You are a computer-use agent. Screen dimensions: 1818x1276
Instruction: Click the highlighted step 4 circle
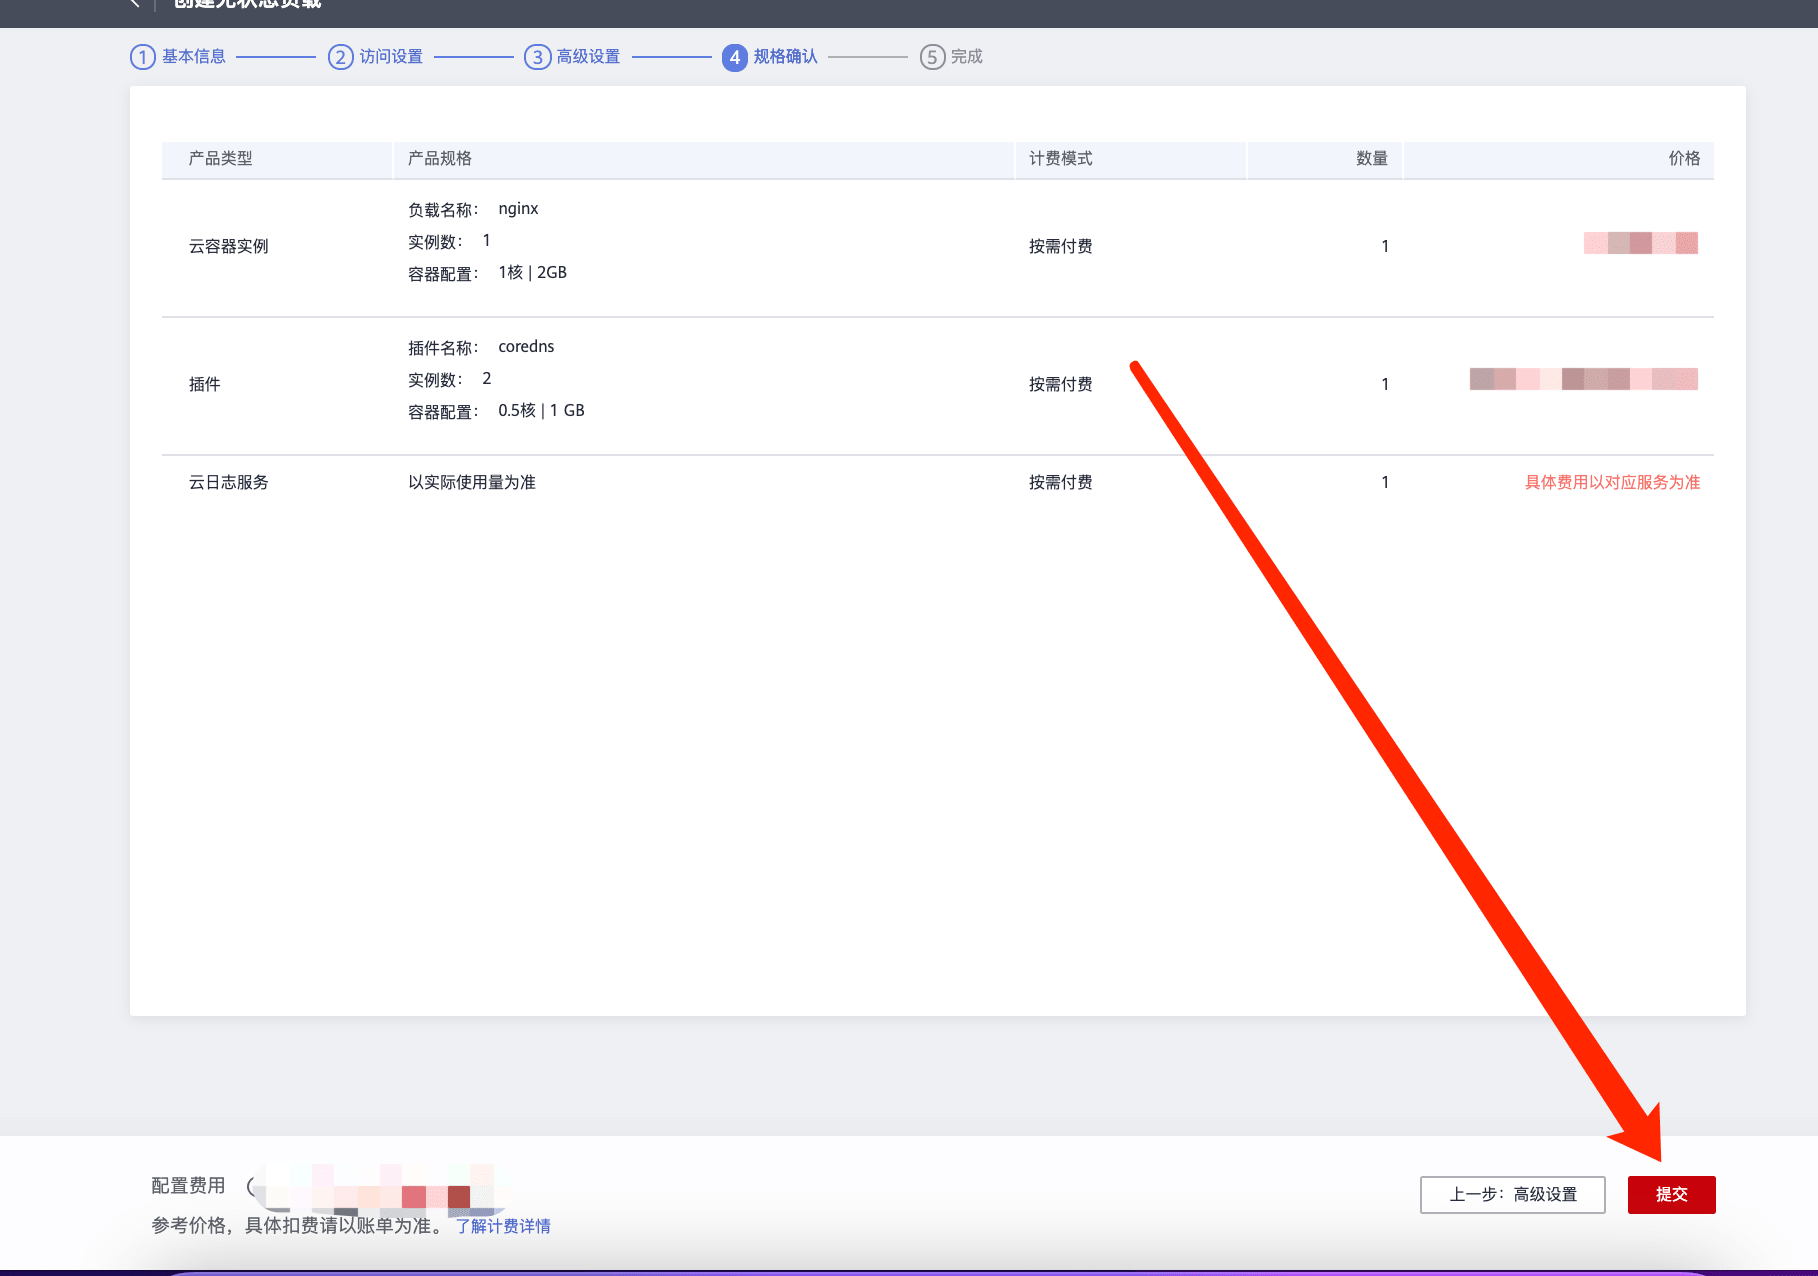pyautogui.click(x=734, y=57)
